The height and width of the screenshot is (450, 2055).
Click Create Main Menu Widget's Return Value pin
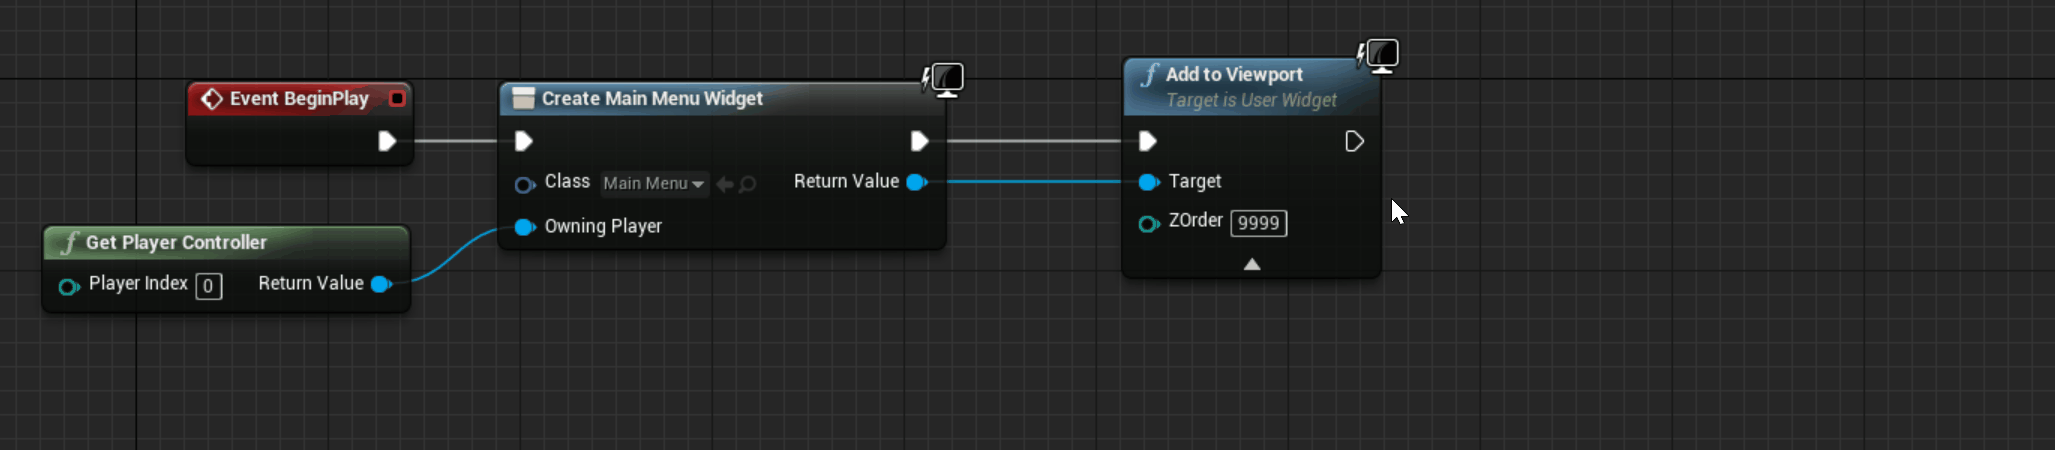click(915, 182)
